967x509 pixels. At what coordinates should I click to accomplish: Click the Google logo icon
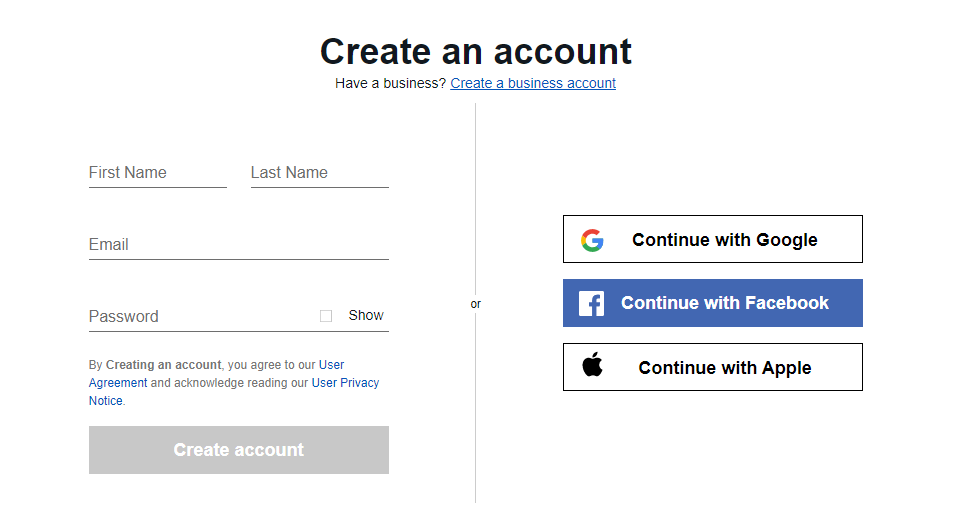pos(592,240)
